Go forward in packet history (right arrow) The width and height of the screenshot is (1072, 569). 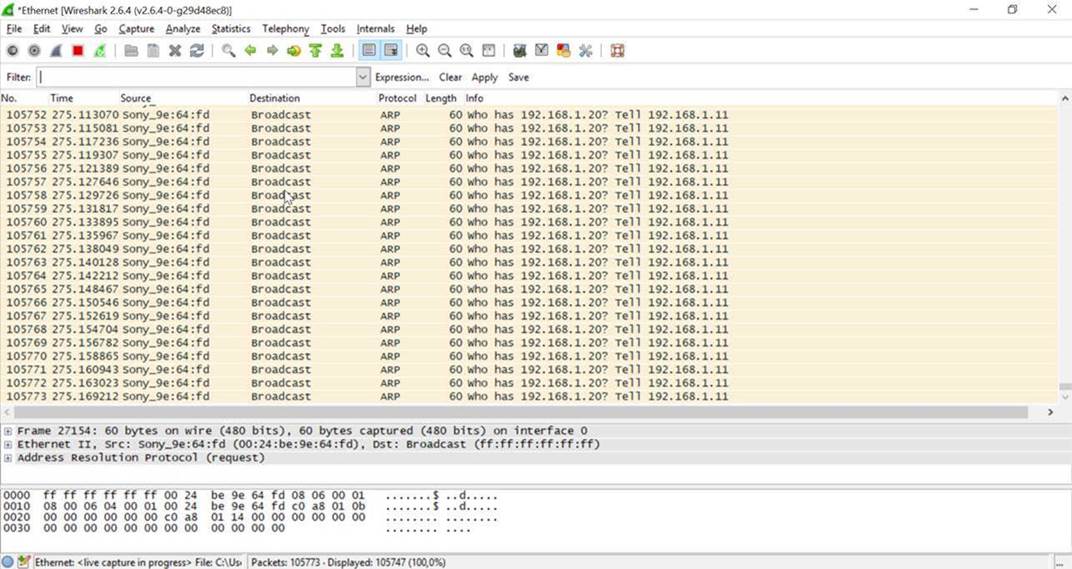(272, 51)
